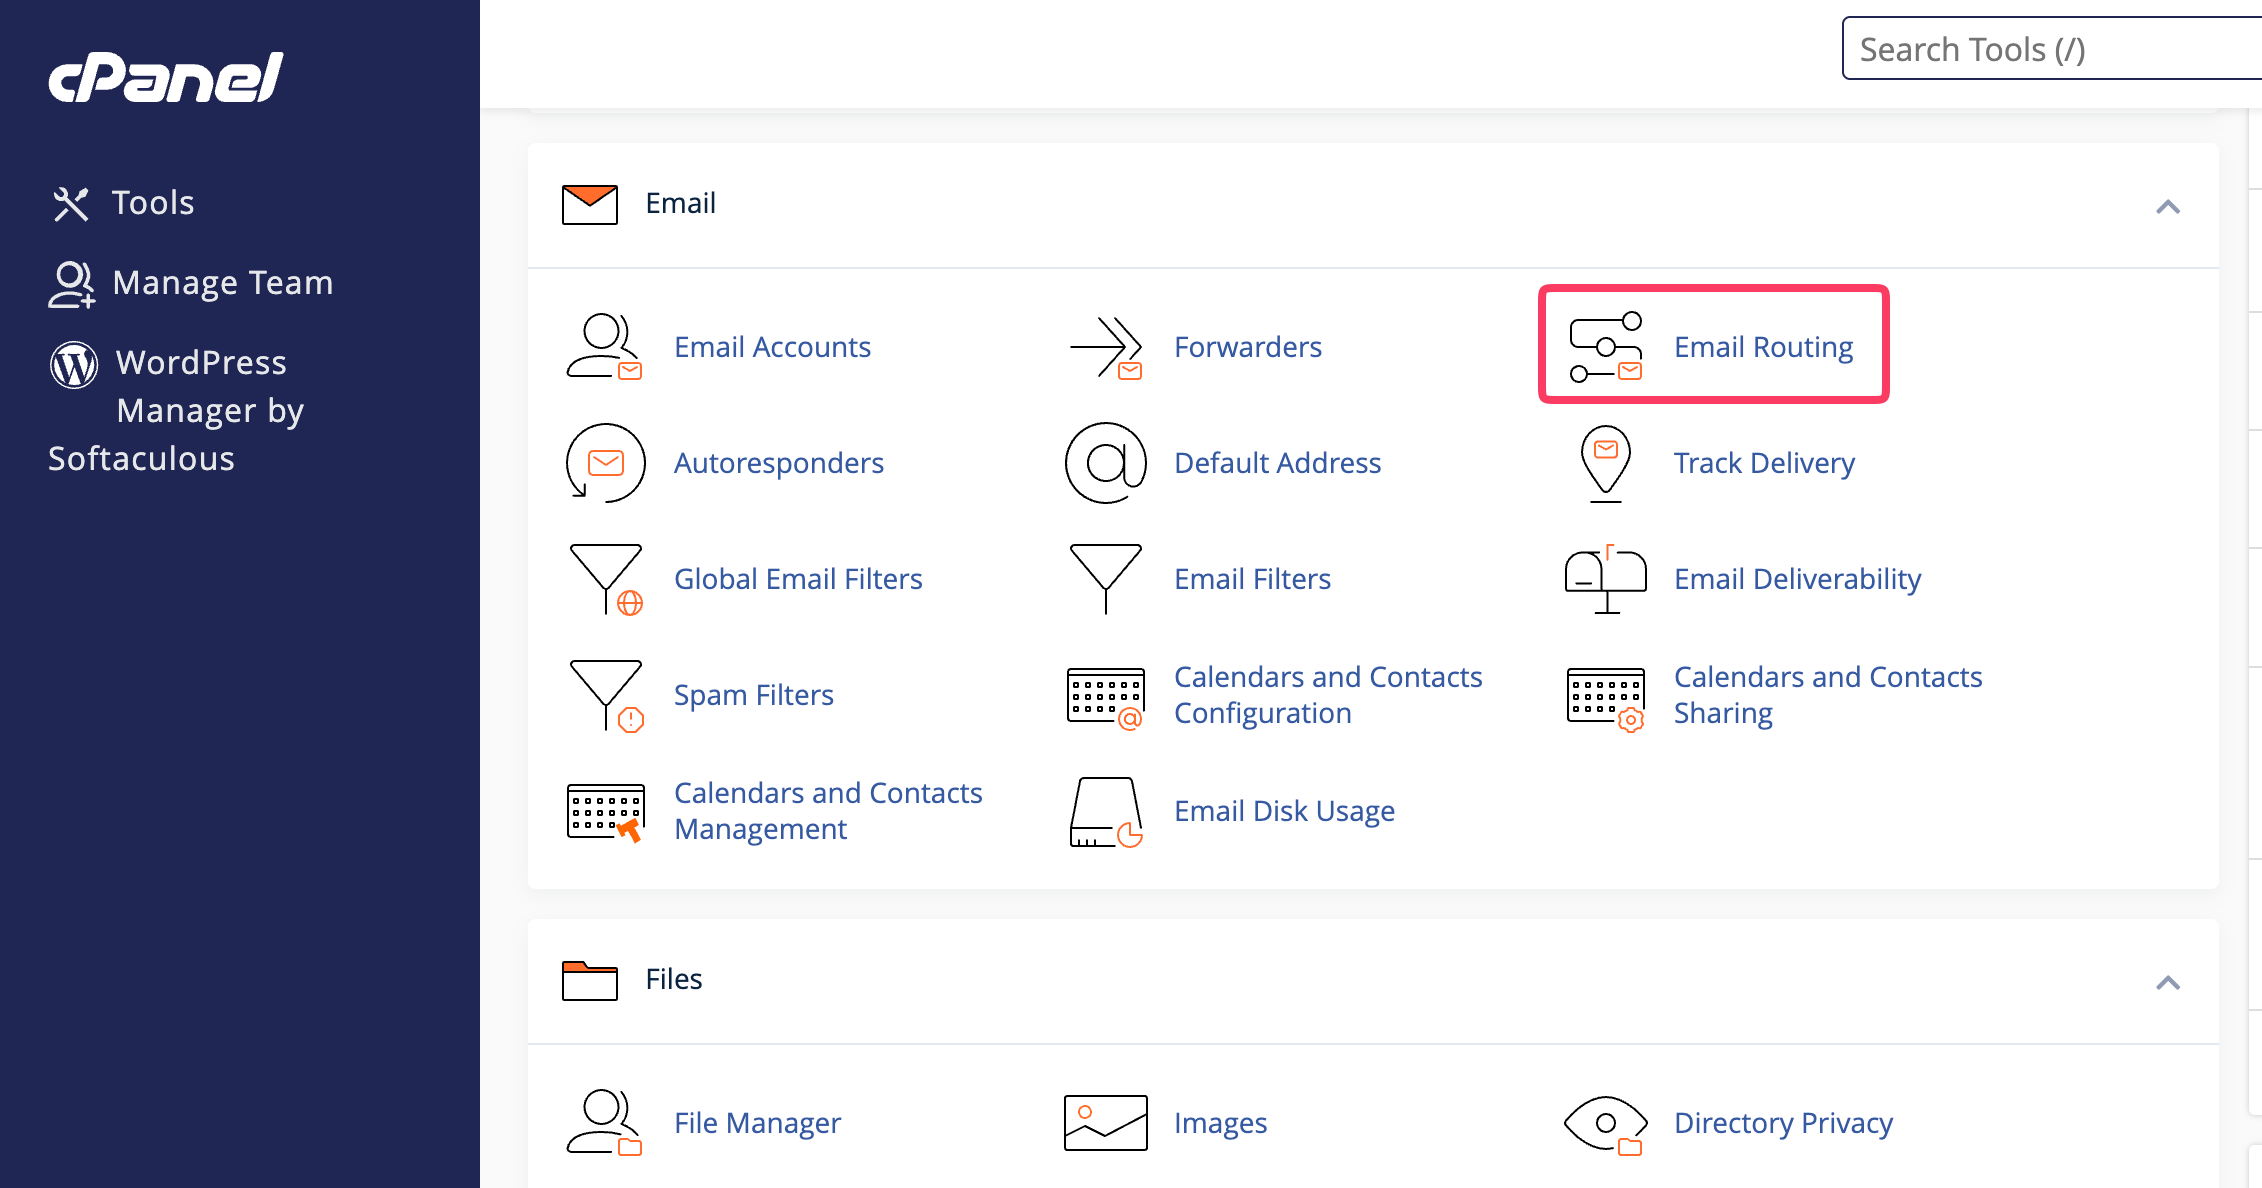Open the Email Filters link
This screenshot has width=2262, height=1188.
[1252, 579]
